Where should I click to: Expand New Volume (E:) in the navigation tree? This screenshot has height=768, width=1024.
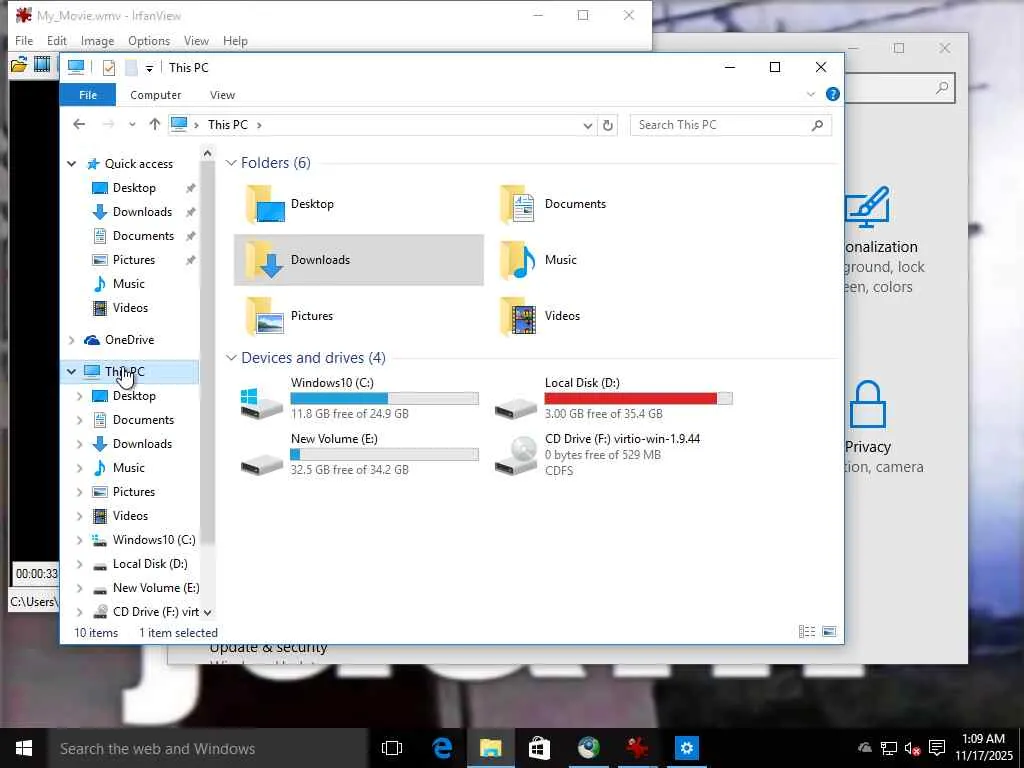click(80, 588)
